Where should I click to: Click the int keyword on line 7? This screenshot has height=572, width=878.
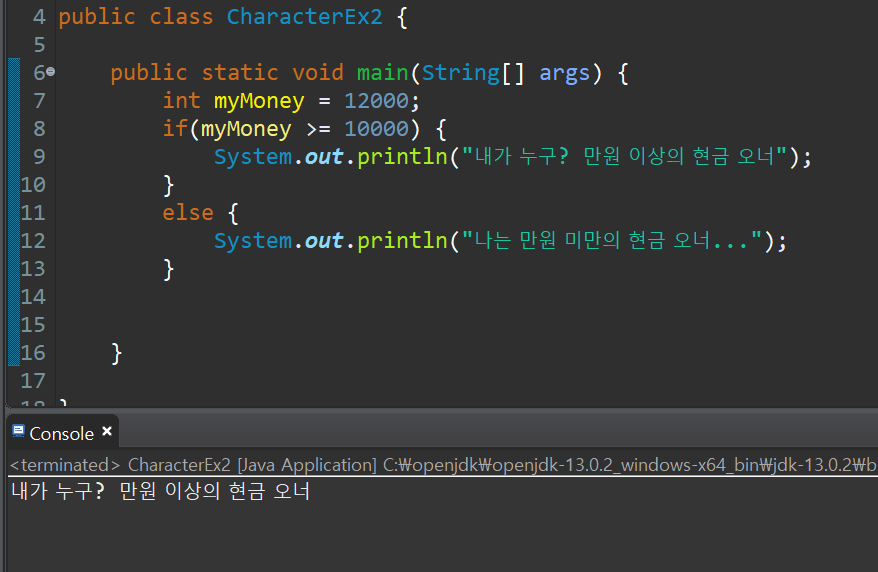point(181,101)
